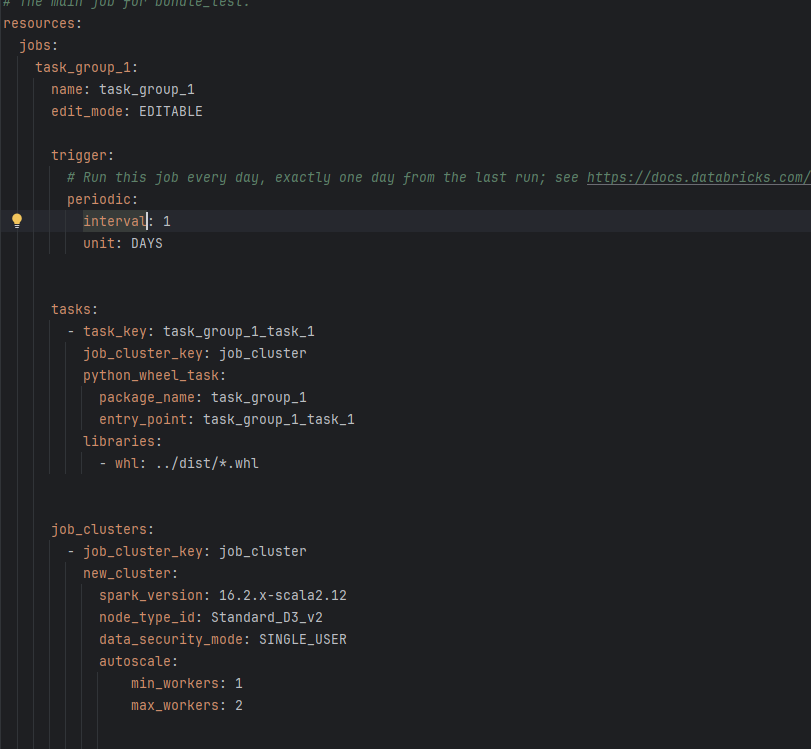Click the periodic key
Image resolution: width=811 pixels, height=749 pixels.
[x=96, y=199]
